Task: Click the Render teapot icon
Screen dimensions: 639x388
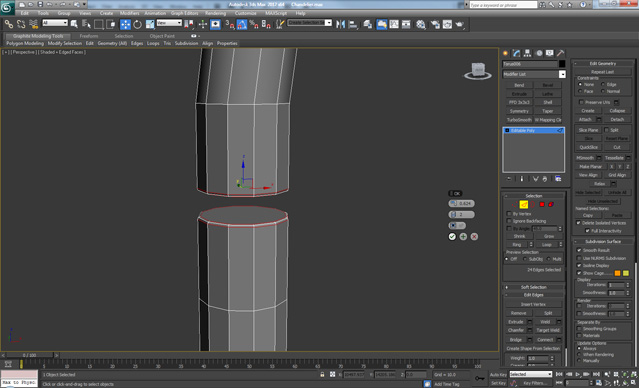Action: click(460, 24)
